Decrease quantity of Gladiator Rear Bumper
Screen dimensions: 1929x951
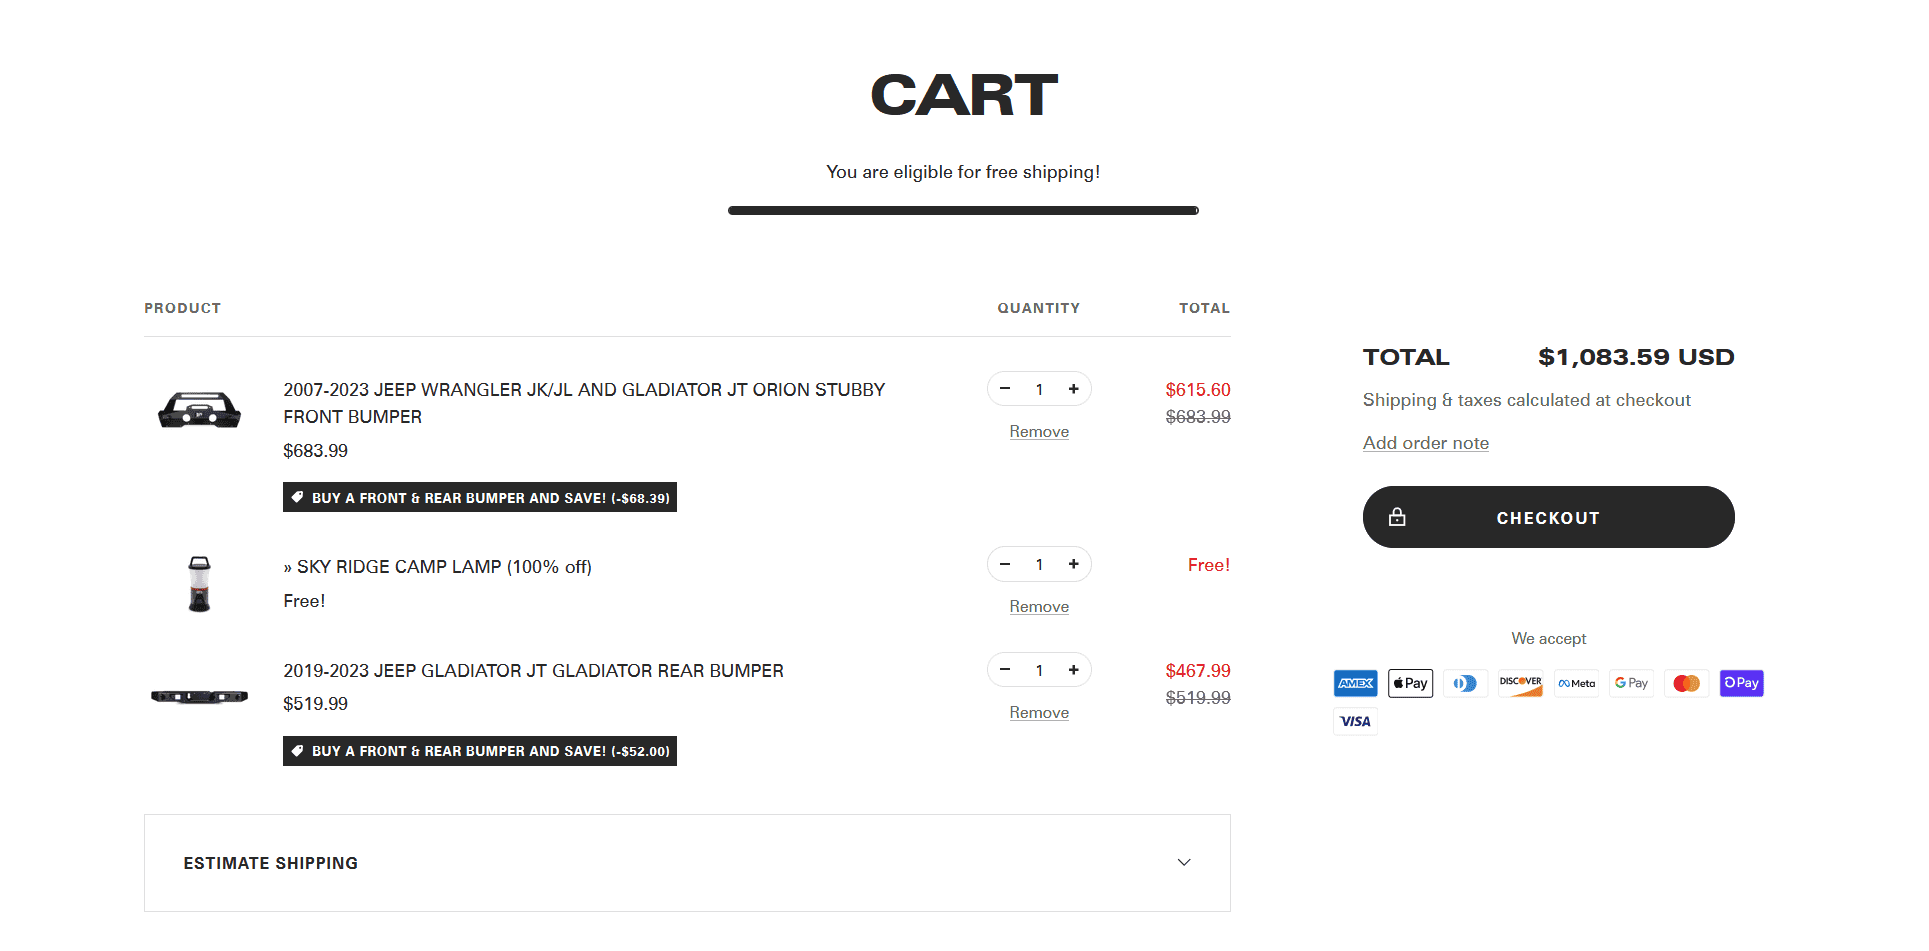point(1005,670)
